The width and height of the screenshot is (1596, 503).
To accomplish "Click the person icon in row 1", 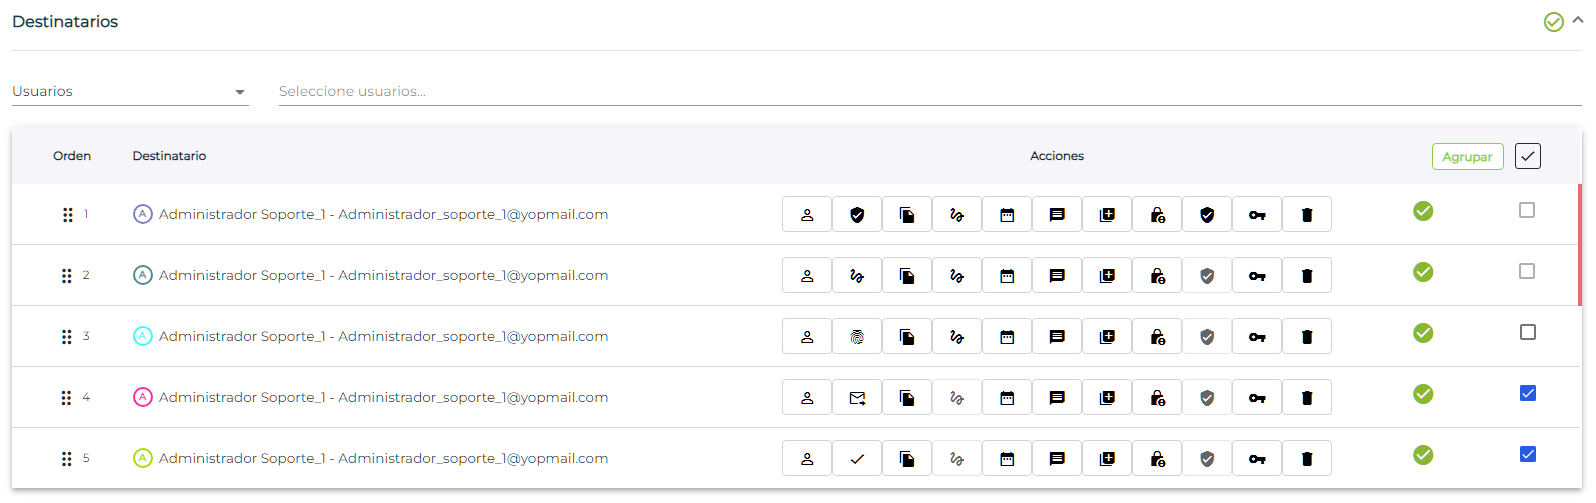I will [807, 215].
